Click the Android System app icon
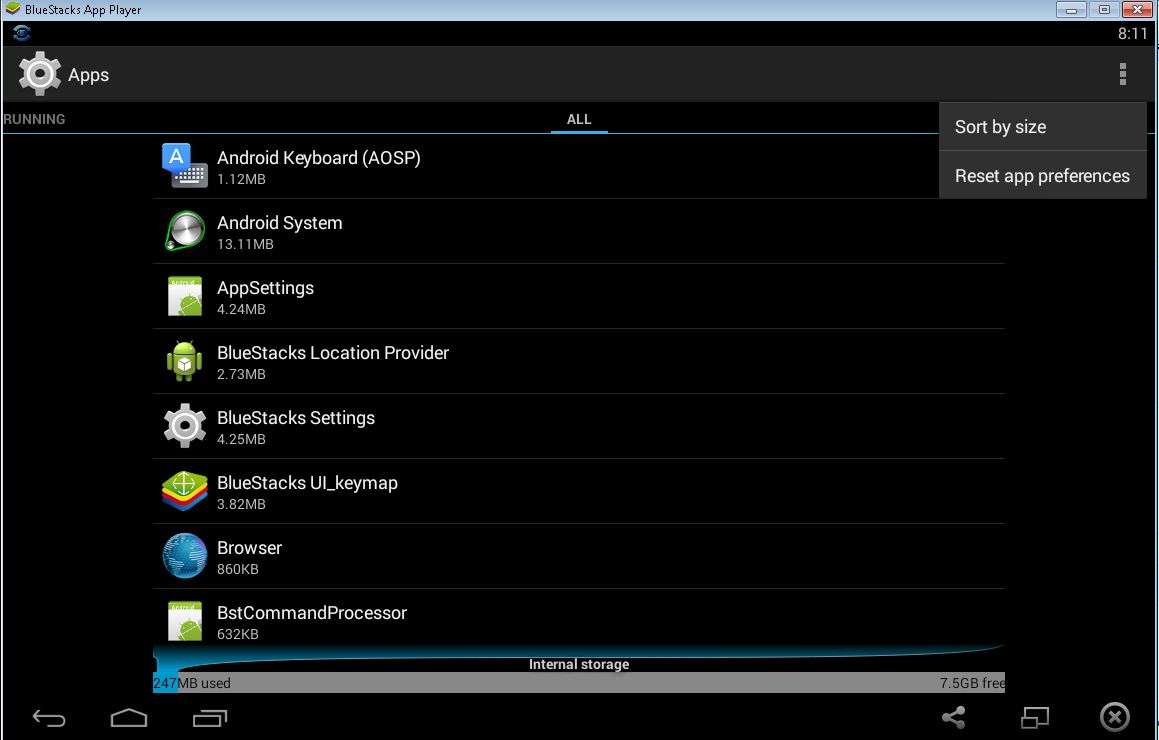The width and height of the screenshot is (1159, 740). coord(184,231)
